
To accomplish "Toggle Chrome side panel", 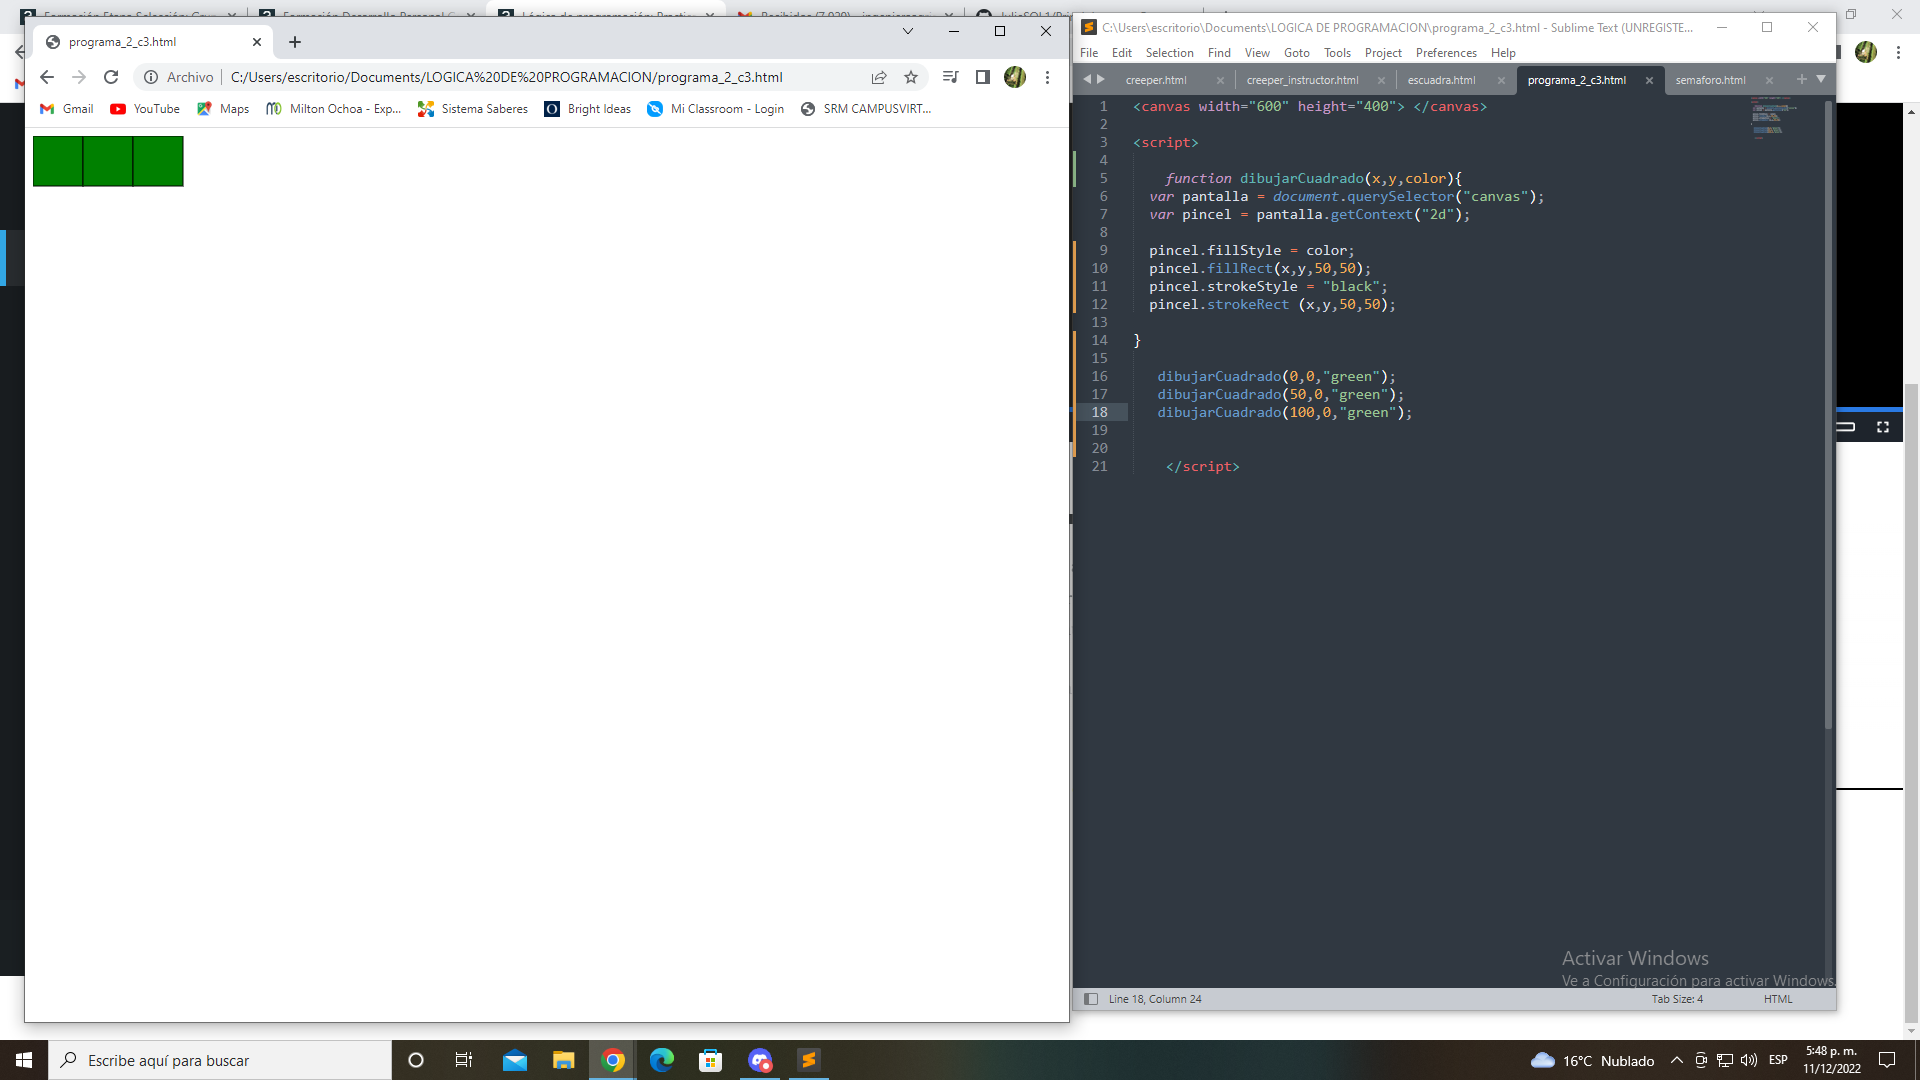I will tap(983, 77).
